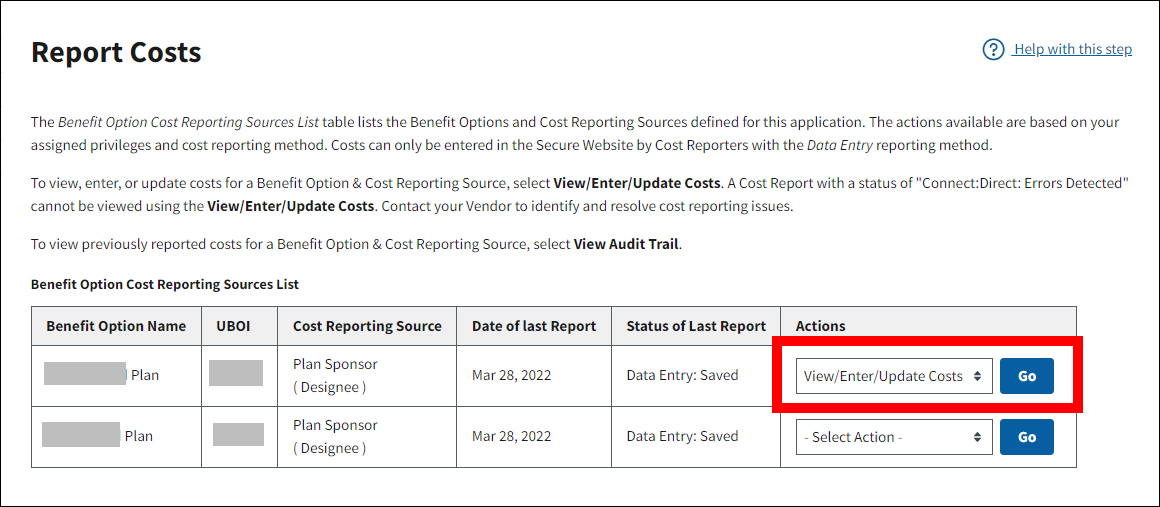Click the second row's Mar 28, 2022 date

(x=512, y=437)
